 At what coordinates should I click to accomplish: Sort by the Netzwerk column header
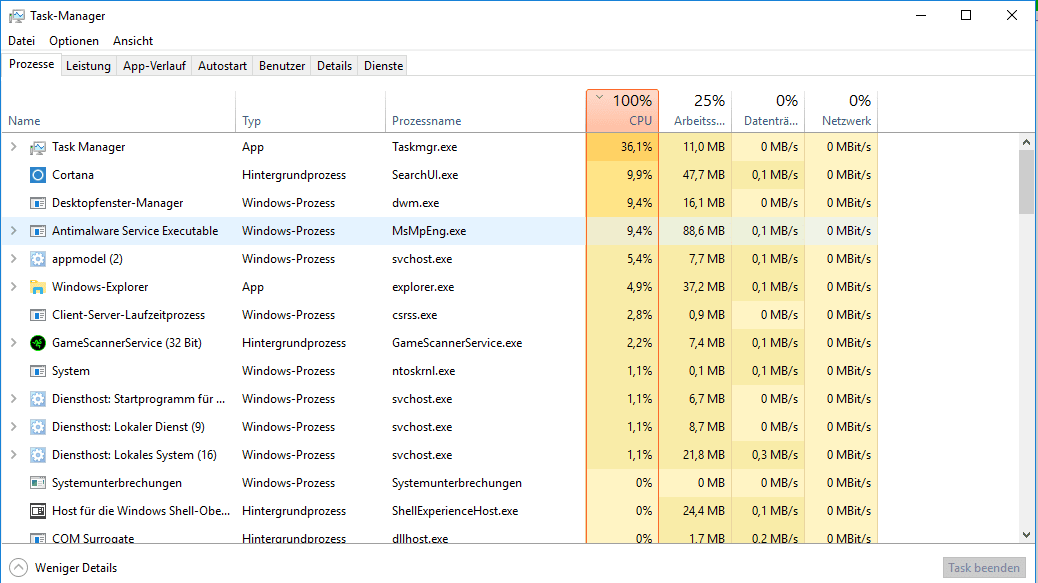click(x=841, y=111)
